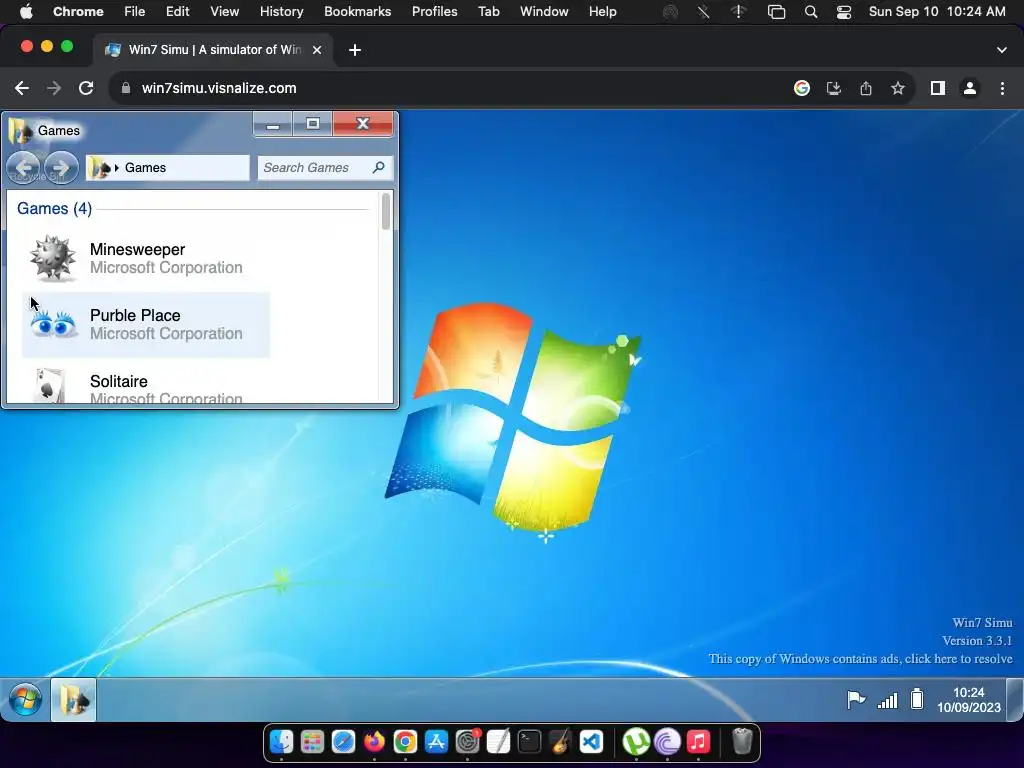
Task: Click the install app icon in address bar
Action: (x=834, y=88)
